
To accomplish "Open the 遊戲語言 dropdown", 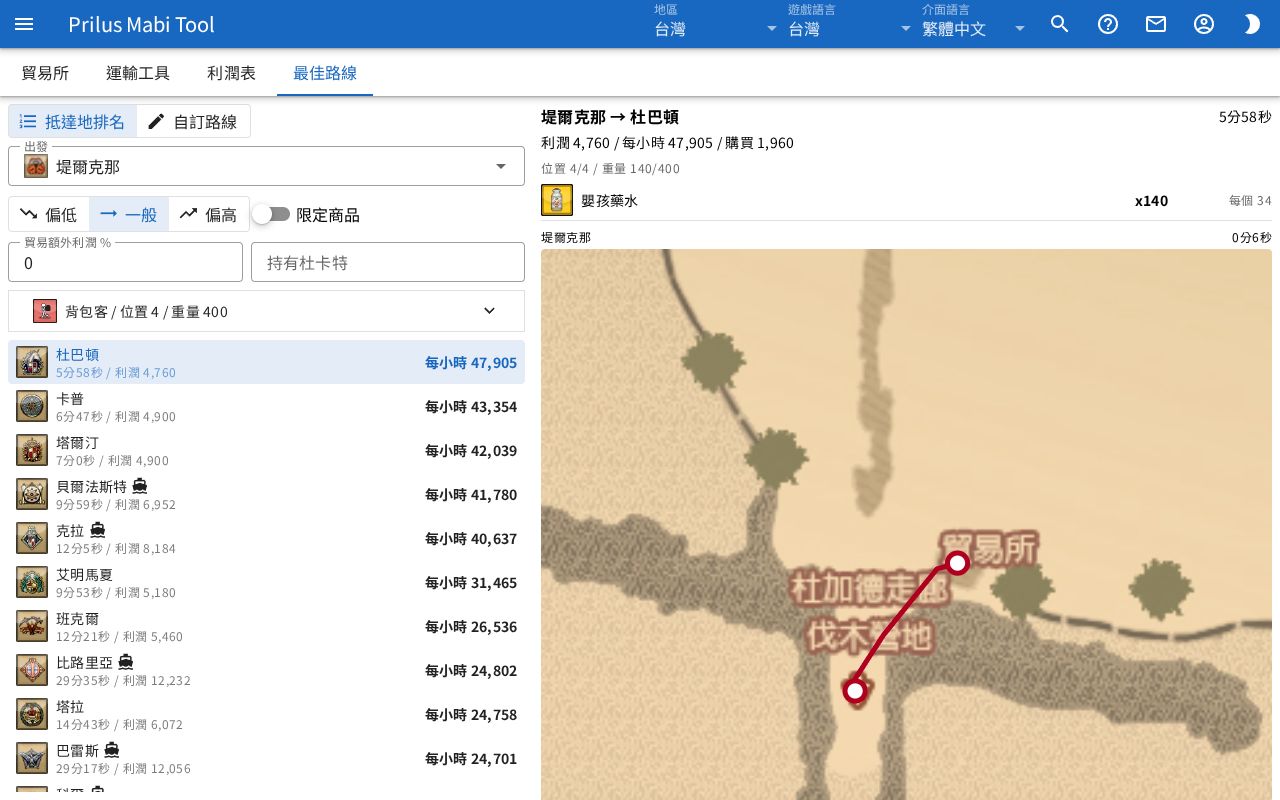I will tap(850, 24).
